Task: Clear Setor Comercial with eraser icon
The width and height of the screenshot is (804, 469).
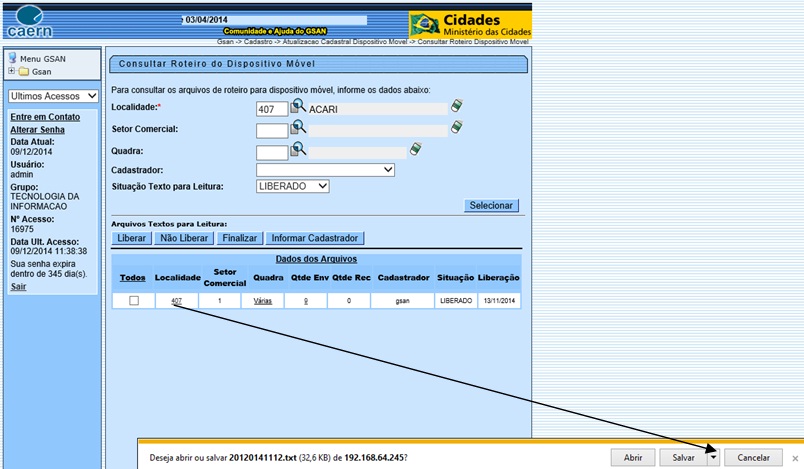Action: 456,127
